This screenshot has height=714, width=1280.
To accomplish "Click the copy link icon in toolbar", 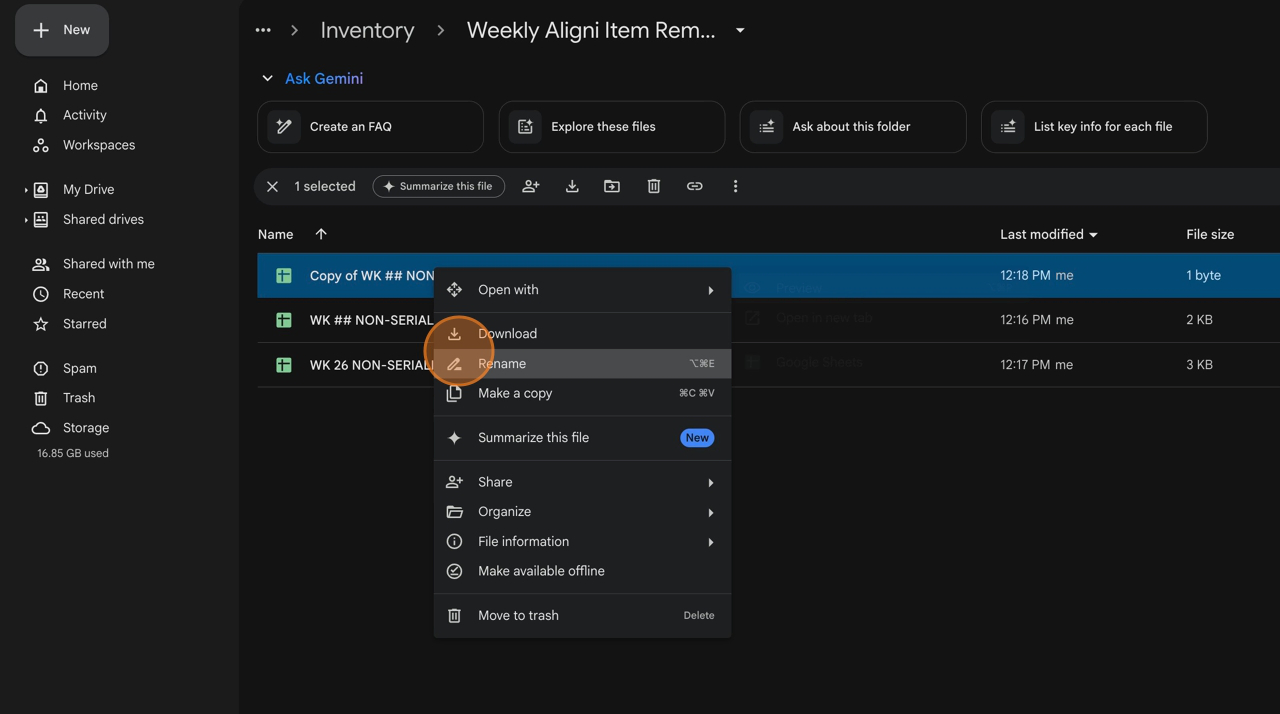I will point(694,186).
